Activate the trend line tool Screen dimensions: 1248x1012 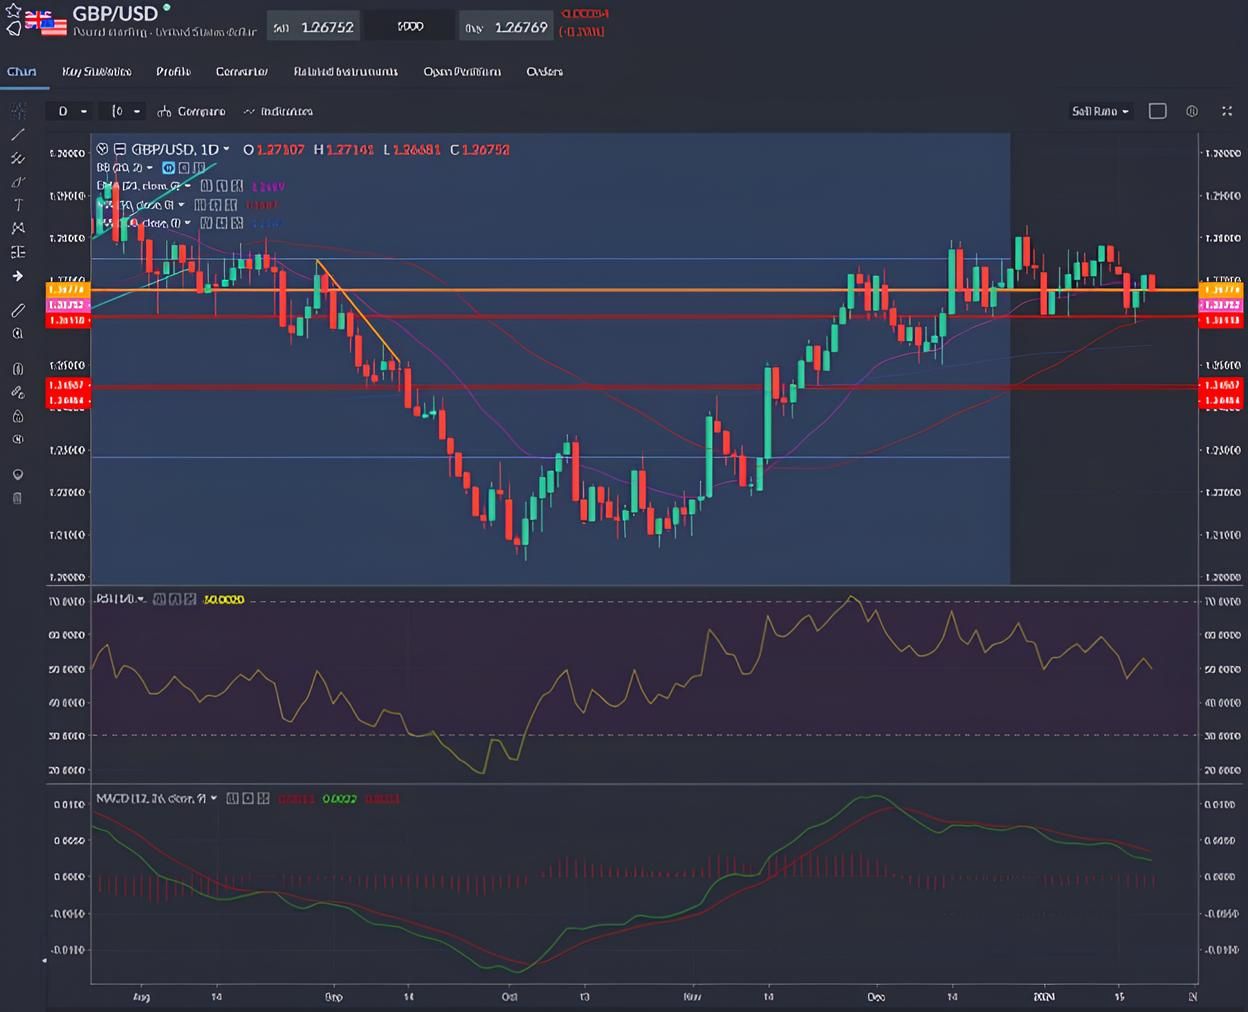tap(17, 135)
